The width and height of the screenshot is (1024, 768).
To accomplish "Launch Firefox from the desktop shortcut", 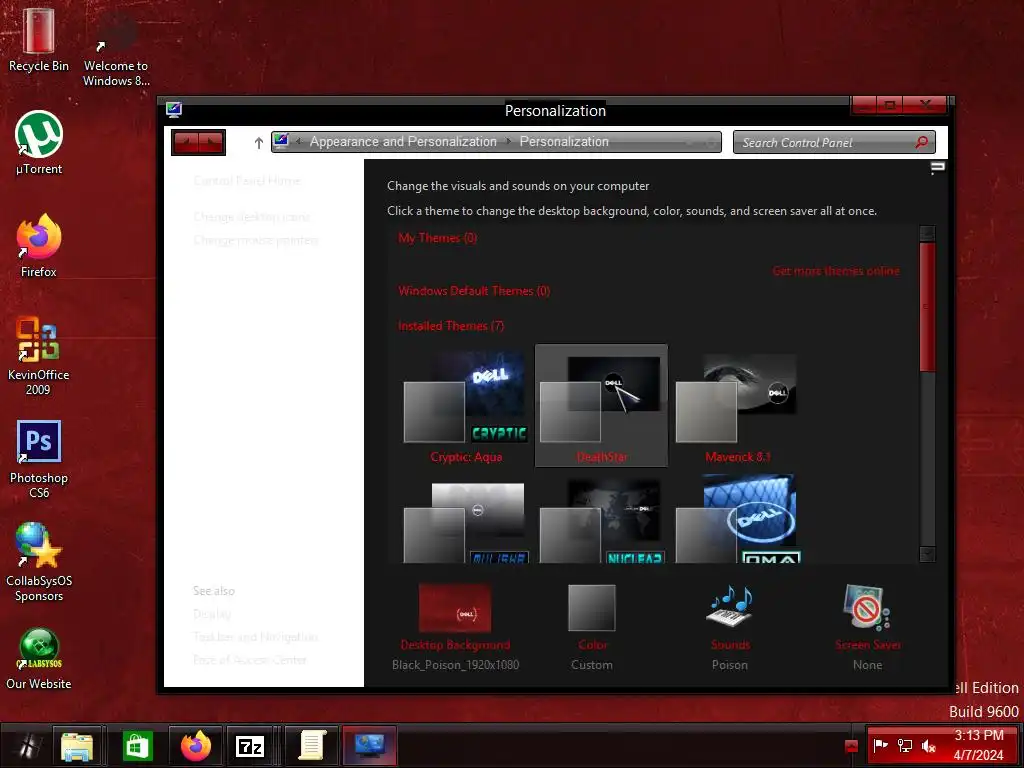I will point(39,246).
